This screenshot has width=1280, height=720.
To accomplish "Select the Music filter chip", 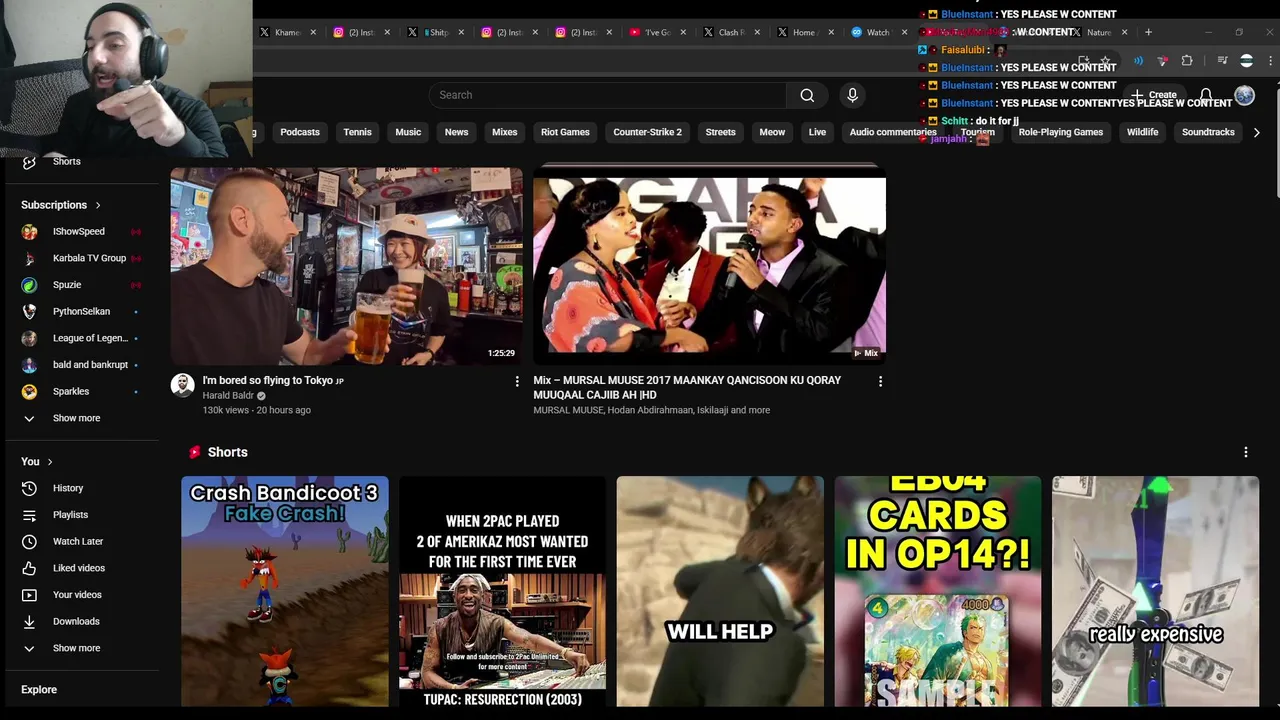I will tap(408, 132).
